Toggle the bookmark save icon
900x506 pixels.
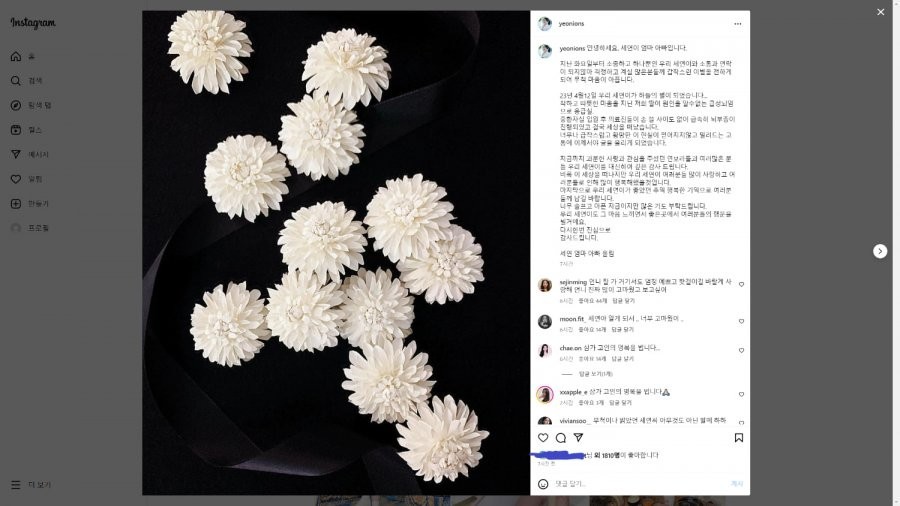[739, 438]
